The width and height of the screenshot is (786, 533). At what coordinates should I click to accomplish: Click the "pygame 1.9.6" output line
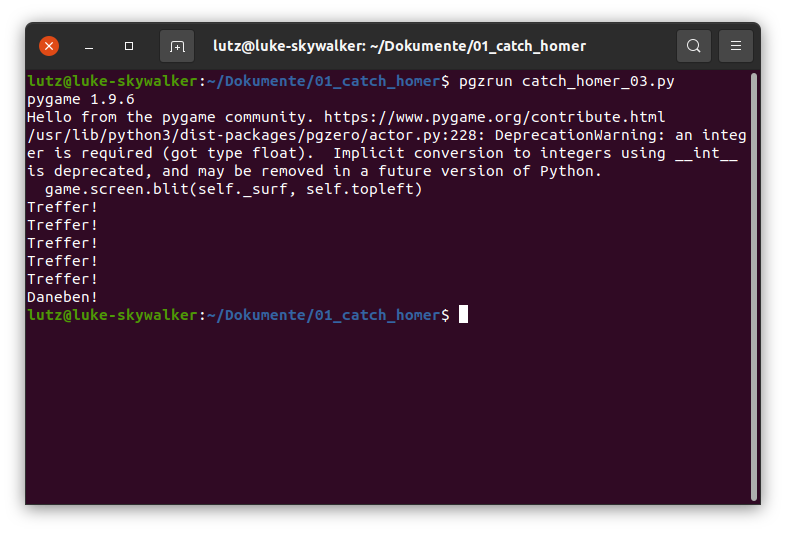80,99
